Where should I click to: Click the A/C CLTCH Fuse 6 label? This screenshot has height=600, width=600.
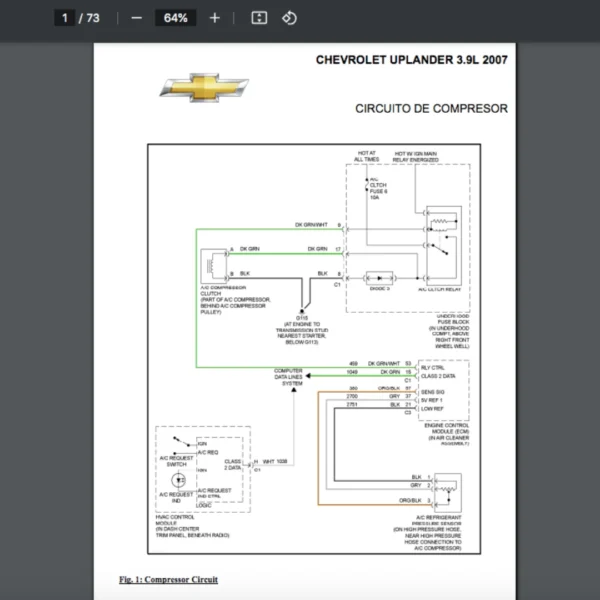[x=378, y=188]
